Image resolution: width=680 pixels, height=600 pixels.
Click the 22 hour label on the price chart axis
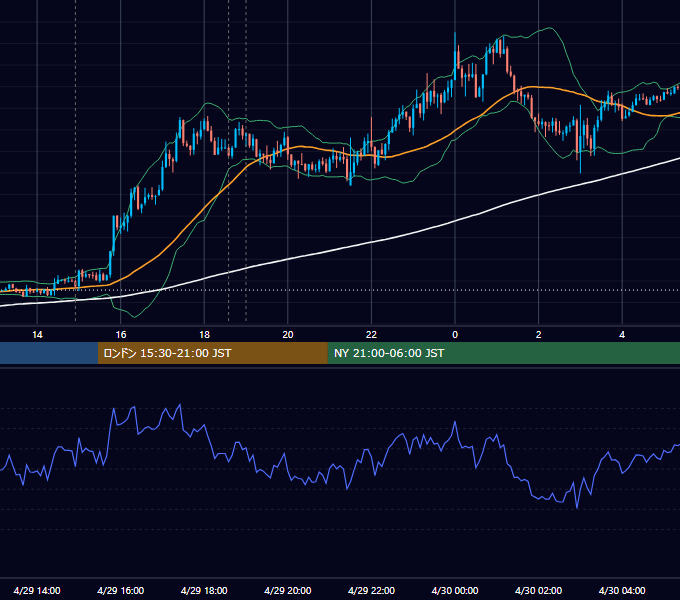click(x=371, y=335)
